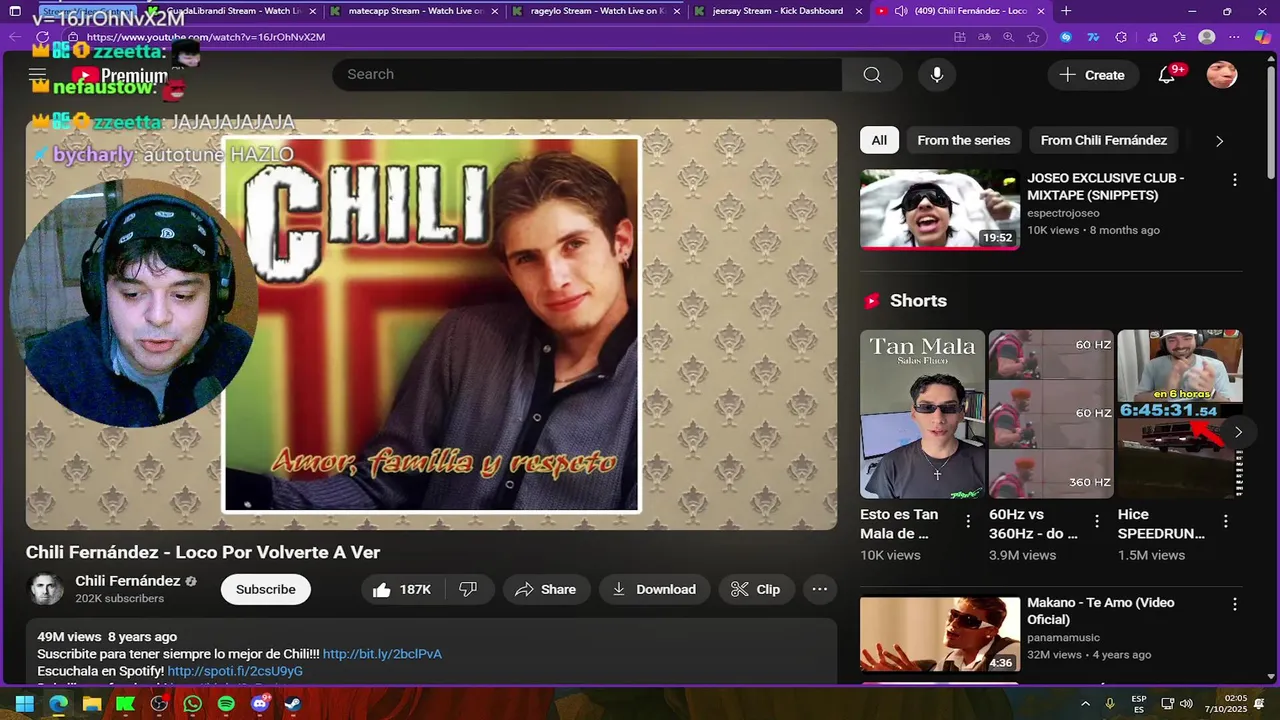Viewport: 1280px width, 720px height.
Task: Mute the audio on the YouTube browser tab
Action: [x=900, y=11]
